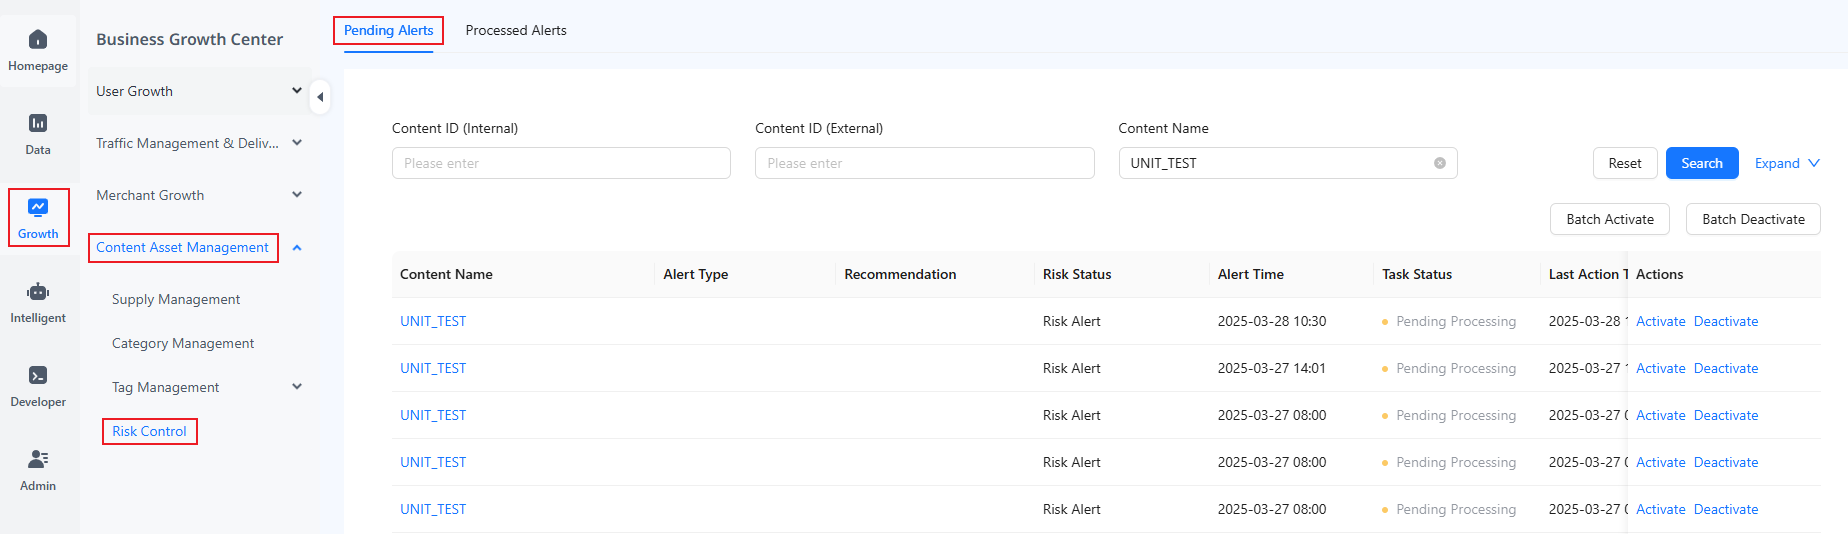Switch to the Processed Alerts tab
The height and width of the screenshot is (534, 1848).
tap(516, 30)
